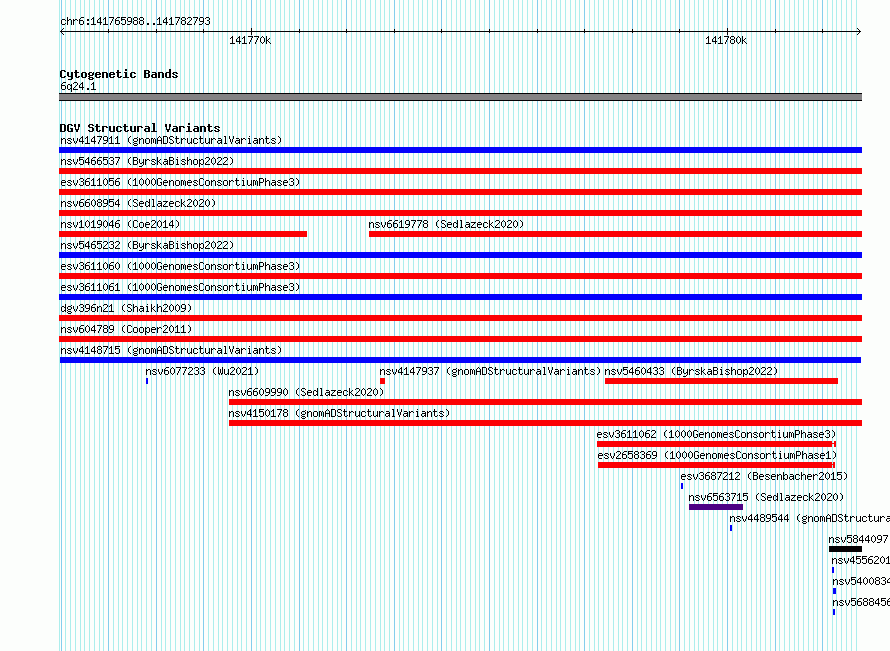Open variant nsv5466537 (ByrskaBishop2022) label

(147, 161)
